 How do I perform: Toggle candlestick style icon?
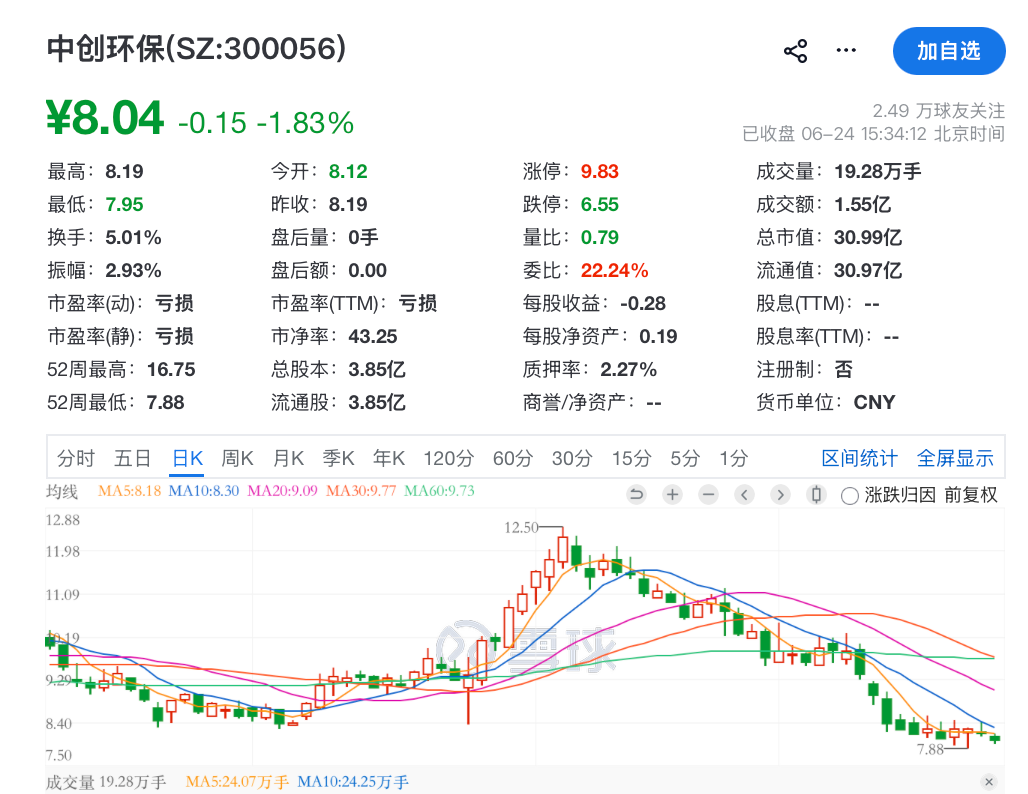816,494
